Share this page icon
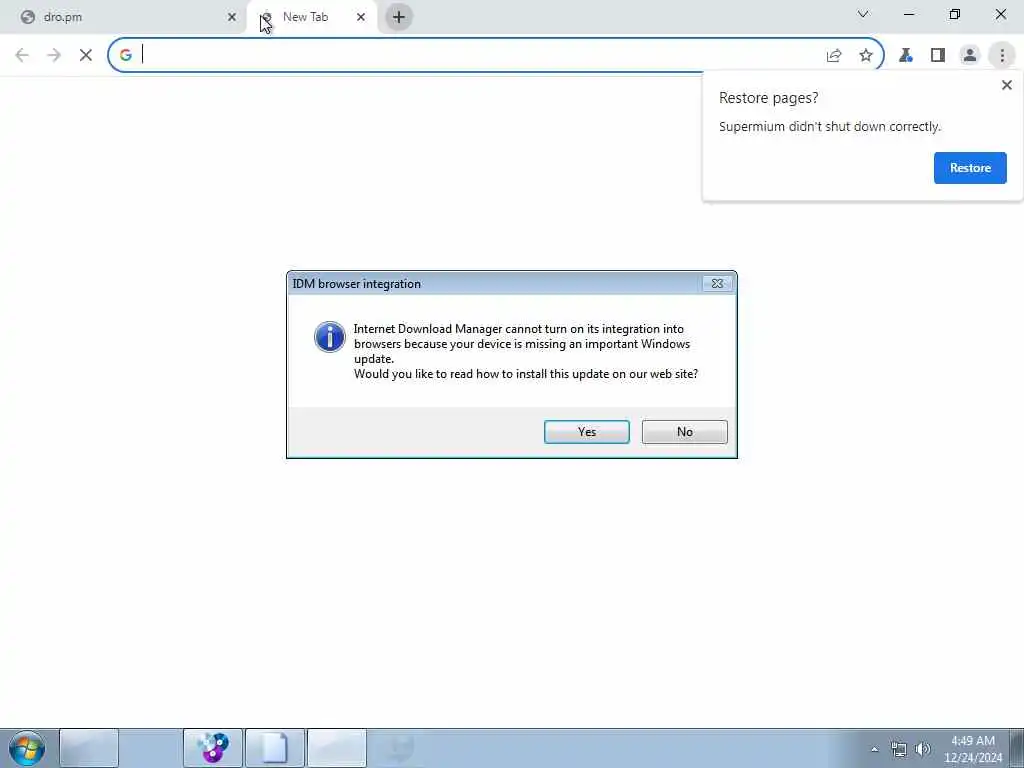 point(834,56)
